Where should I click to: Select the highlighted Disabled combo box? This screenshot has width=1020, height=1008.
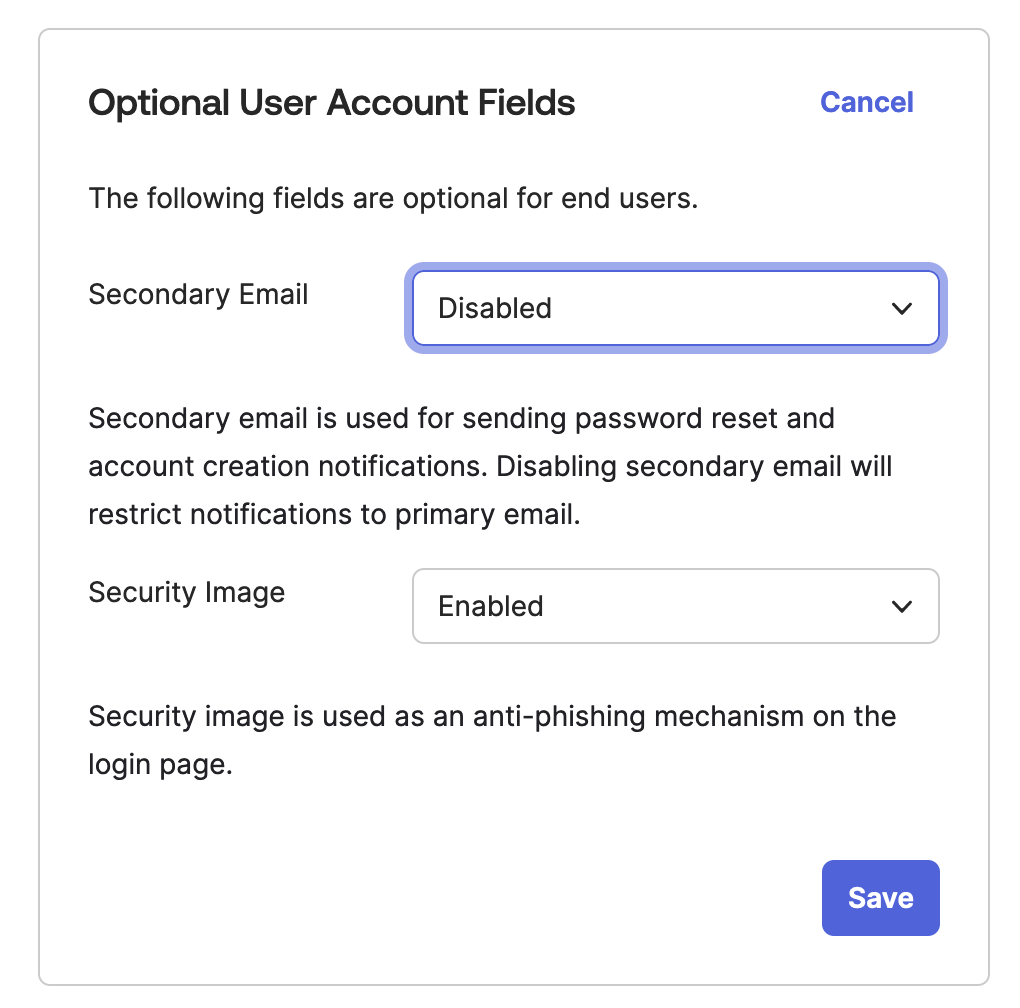coord(676,308)
